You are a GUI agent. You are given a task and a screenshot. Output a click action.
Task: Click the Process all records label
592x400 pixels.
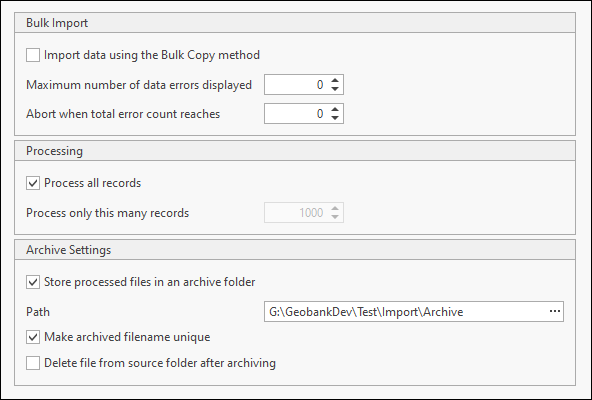click(x=92, y=183)
